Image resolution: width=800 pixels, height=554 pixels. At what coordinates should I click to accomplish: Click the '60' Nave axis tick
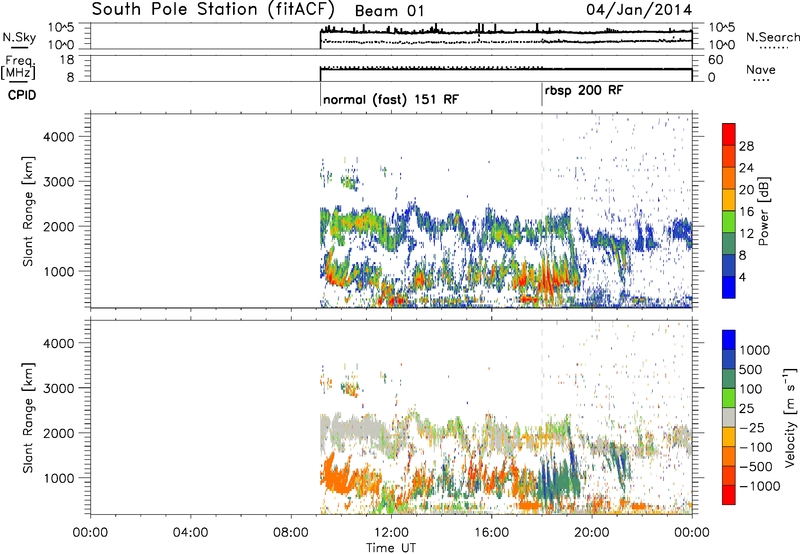(715, 60)
